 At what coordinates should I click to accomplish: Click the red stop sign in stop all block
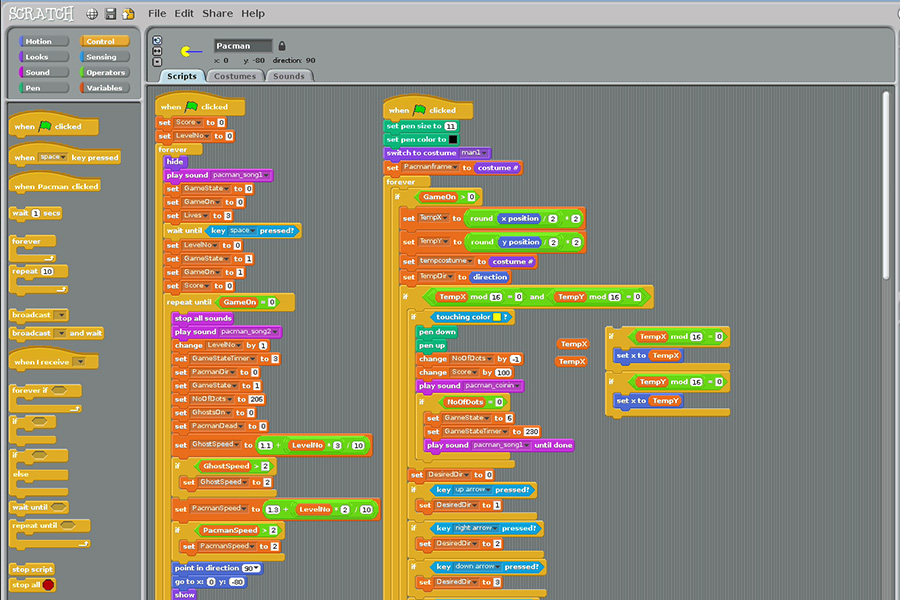(48, 585)
